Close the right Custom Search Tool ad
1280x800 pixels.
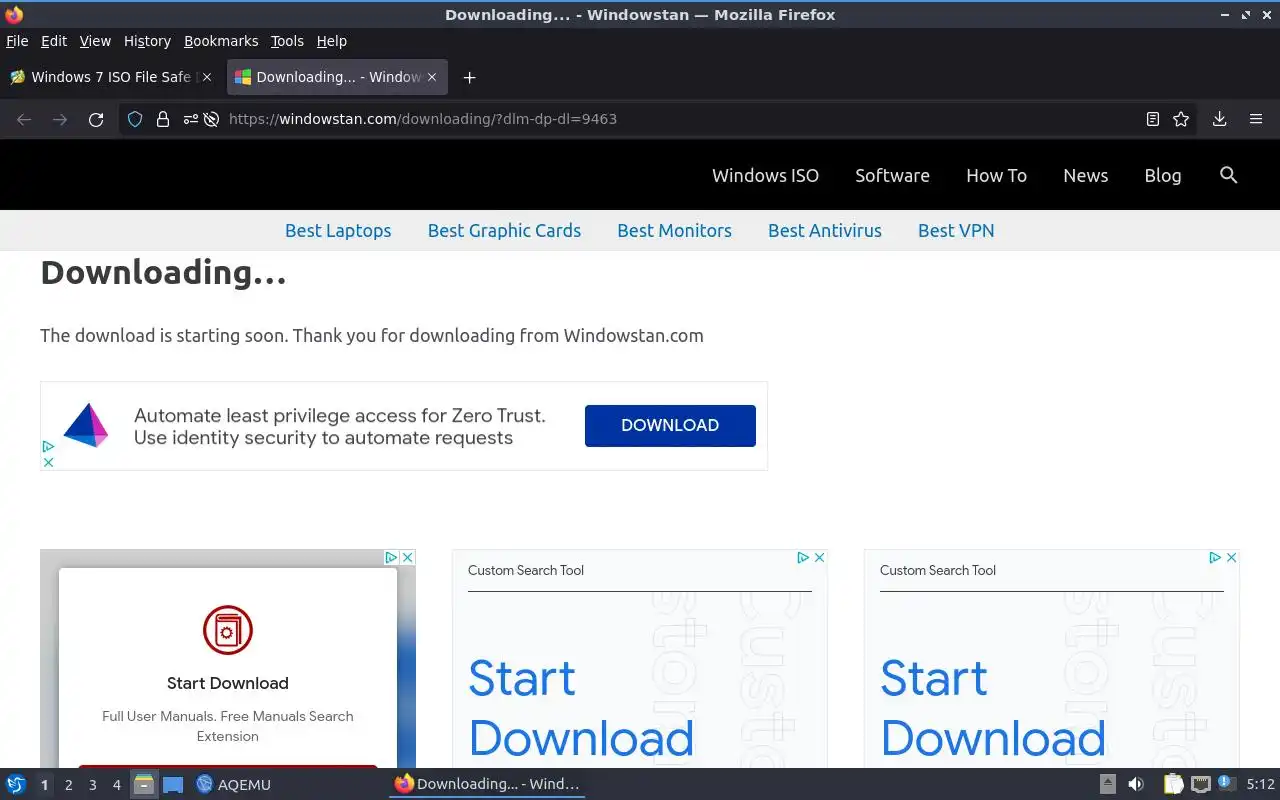(1231, 557)
